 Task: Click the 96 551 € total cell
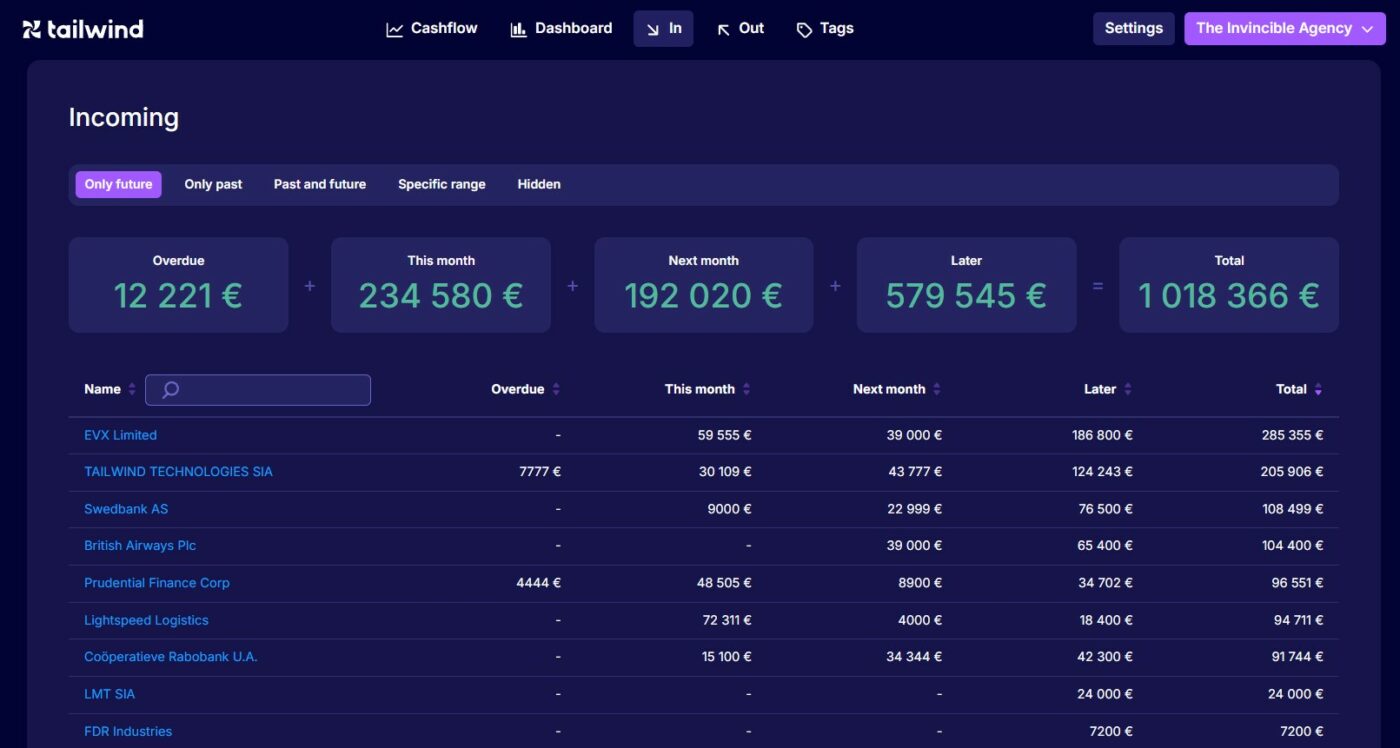(1297, 583)
